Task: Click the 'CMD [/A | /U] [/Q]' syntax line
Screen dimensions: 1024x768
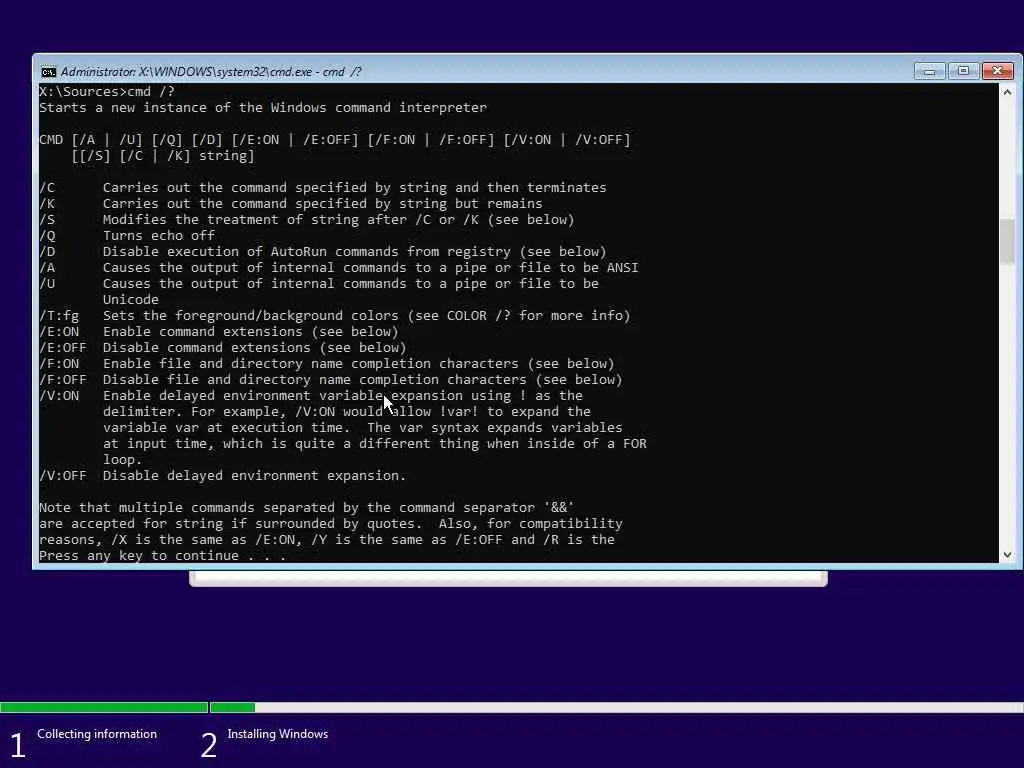Action: pyautogui.click(x=334, y=140)
